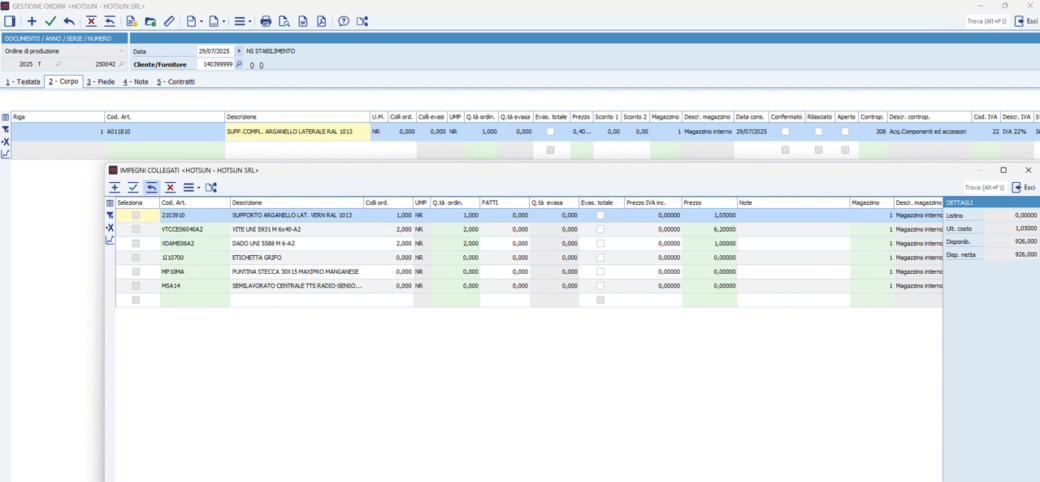Click the Descrizione column header in Impegni grid

295,203
